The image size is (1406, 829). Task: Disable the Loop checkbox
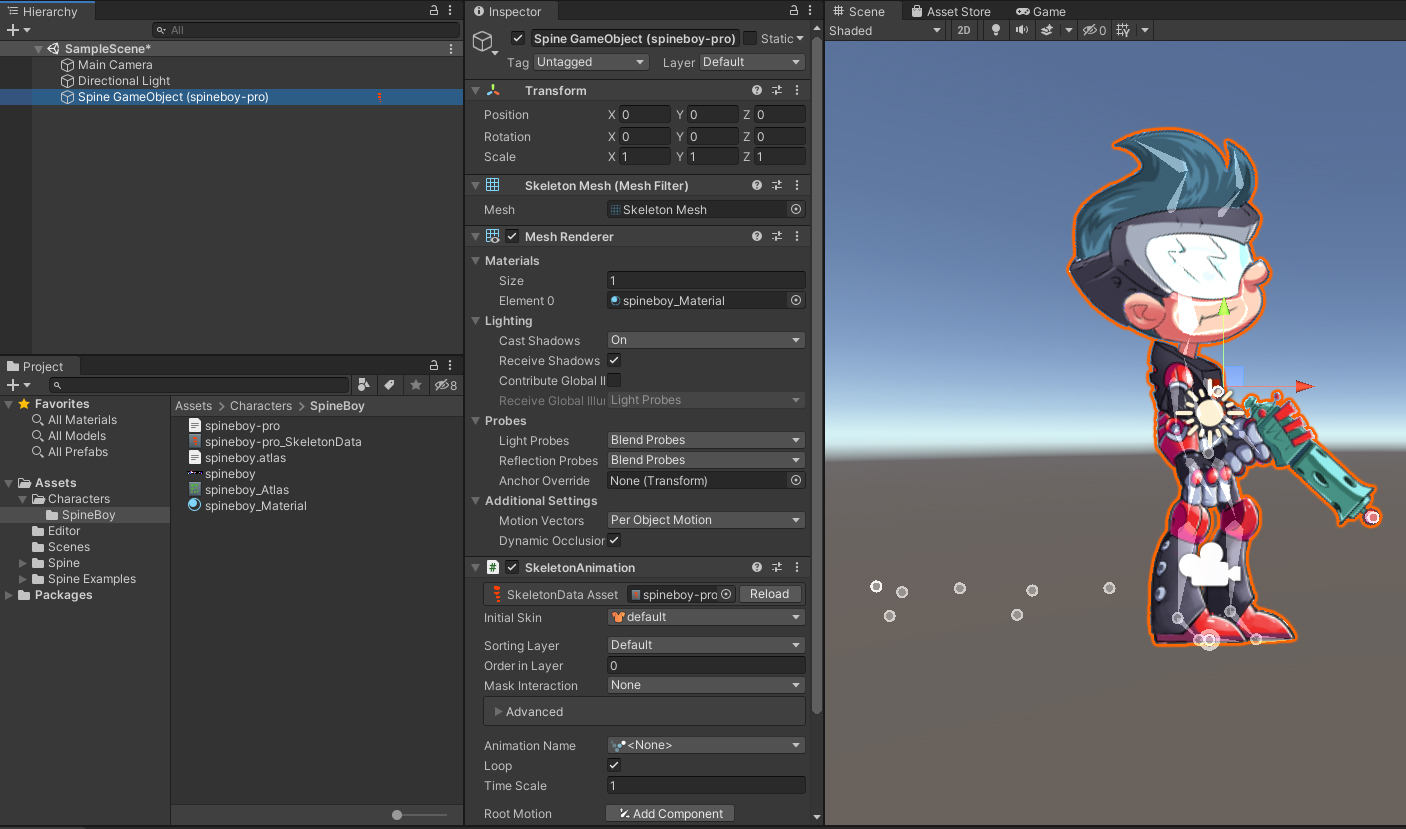[614, 765]
